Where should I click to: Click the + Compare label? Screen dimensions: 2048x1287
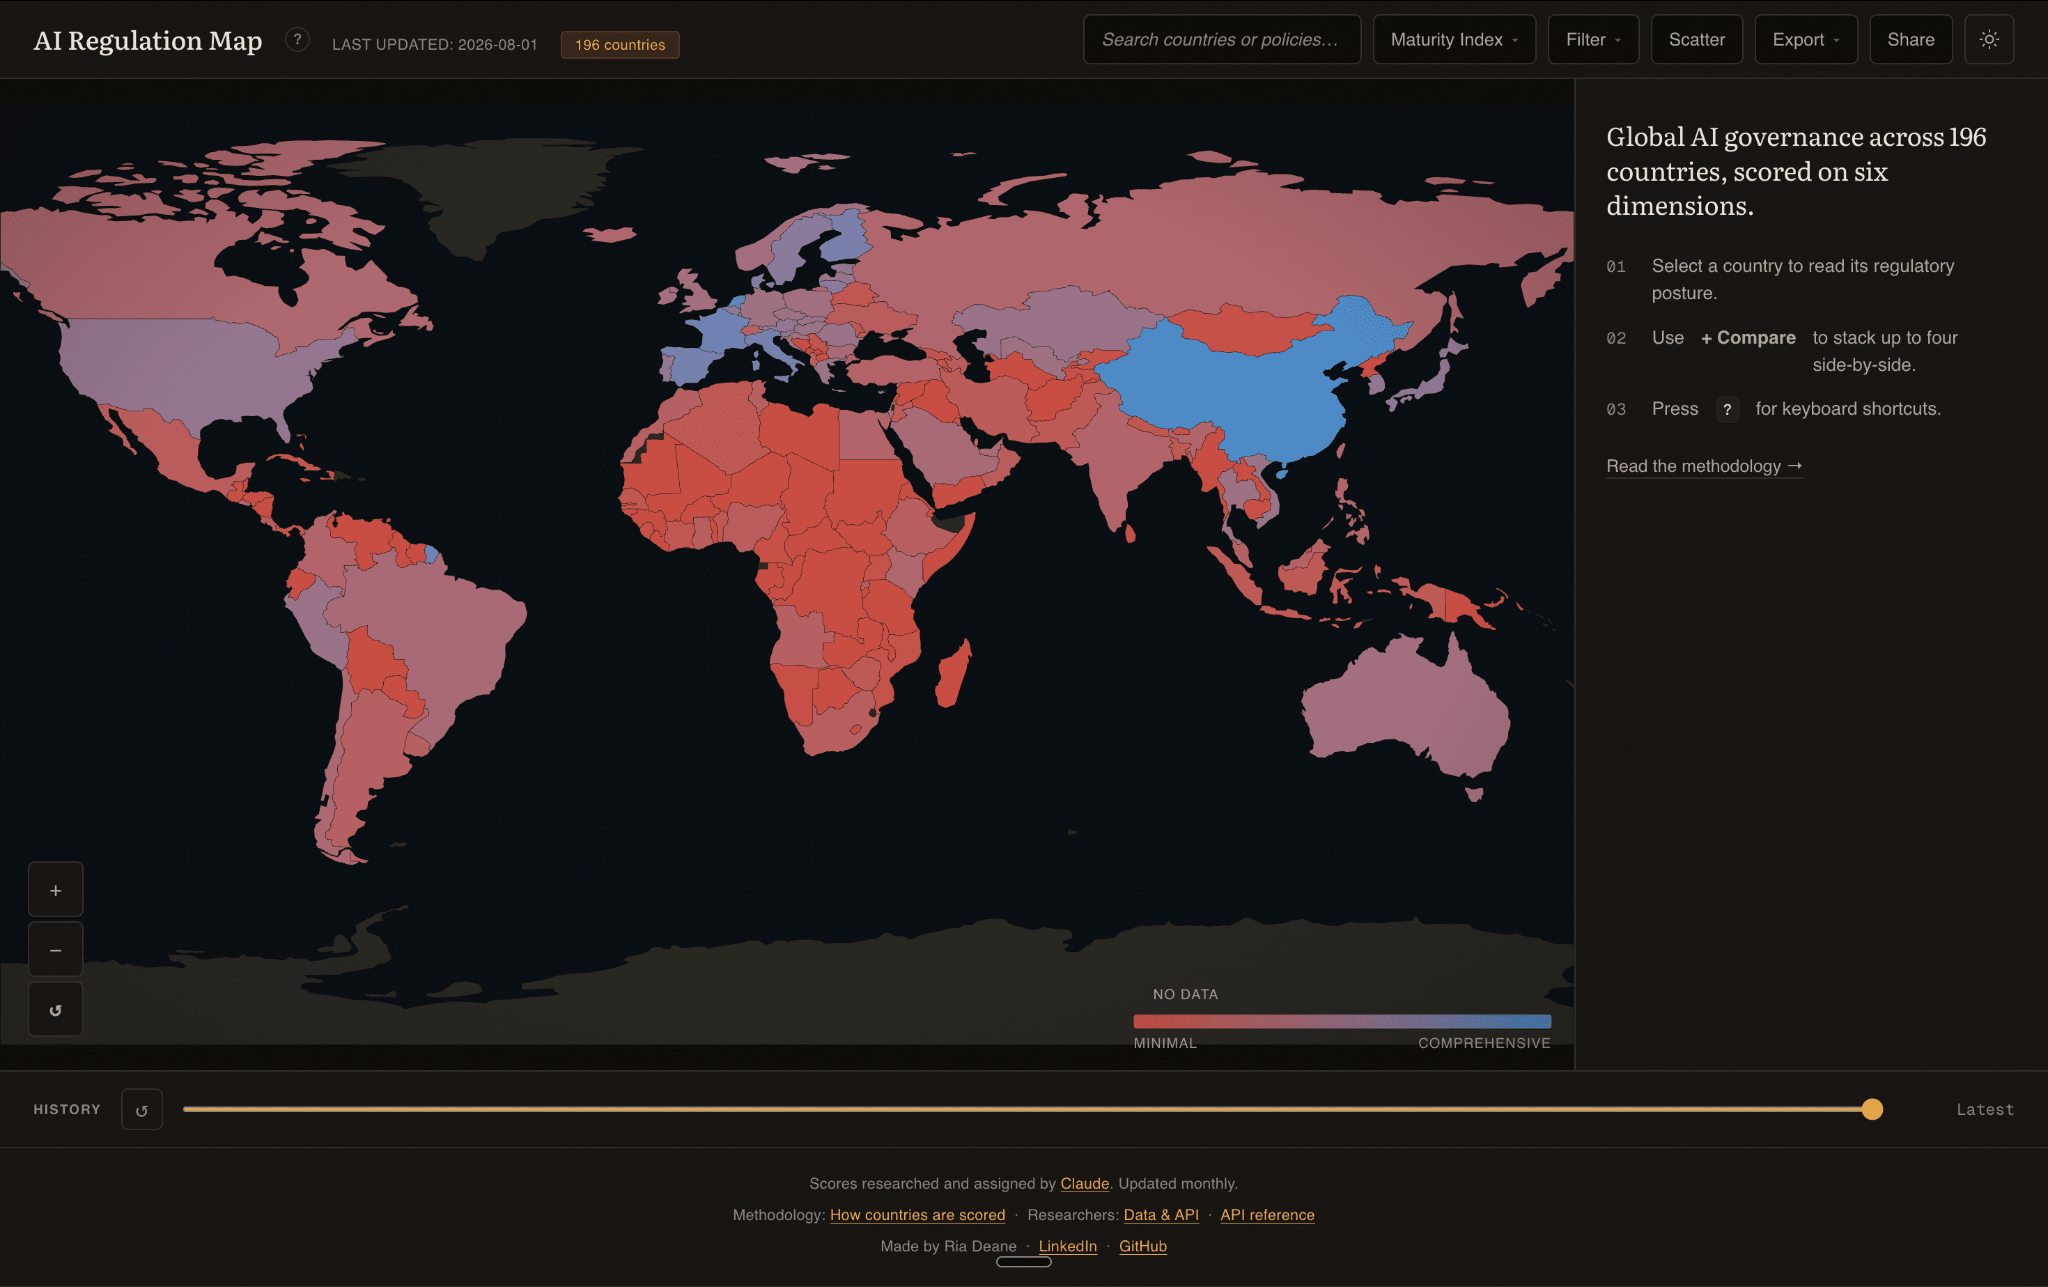point(1748,338)
